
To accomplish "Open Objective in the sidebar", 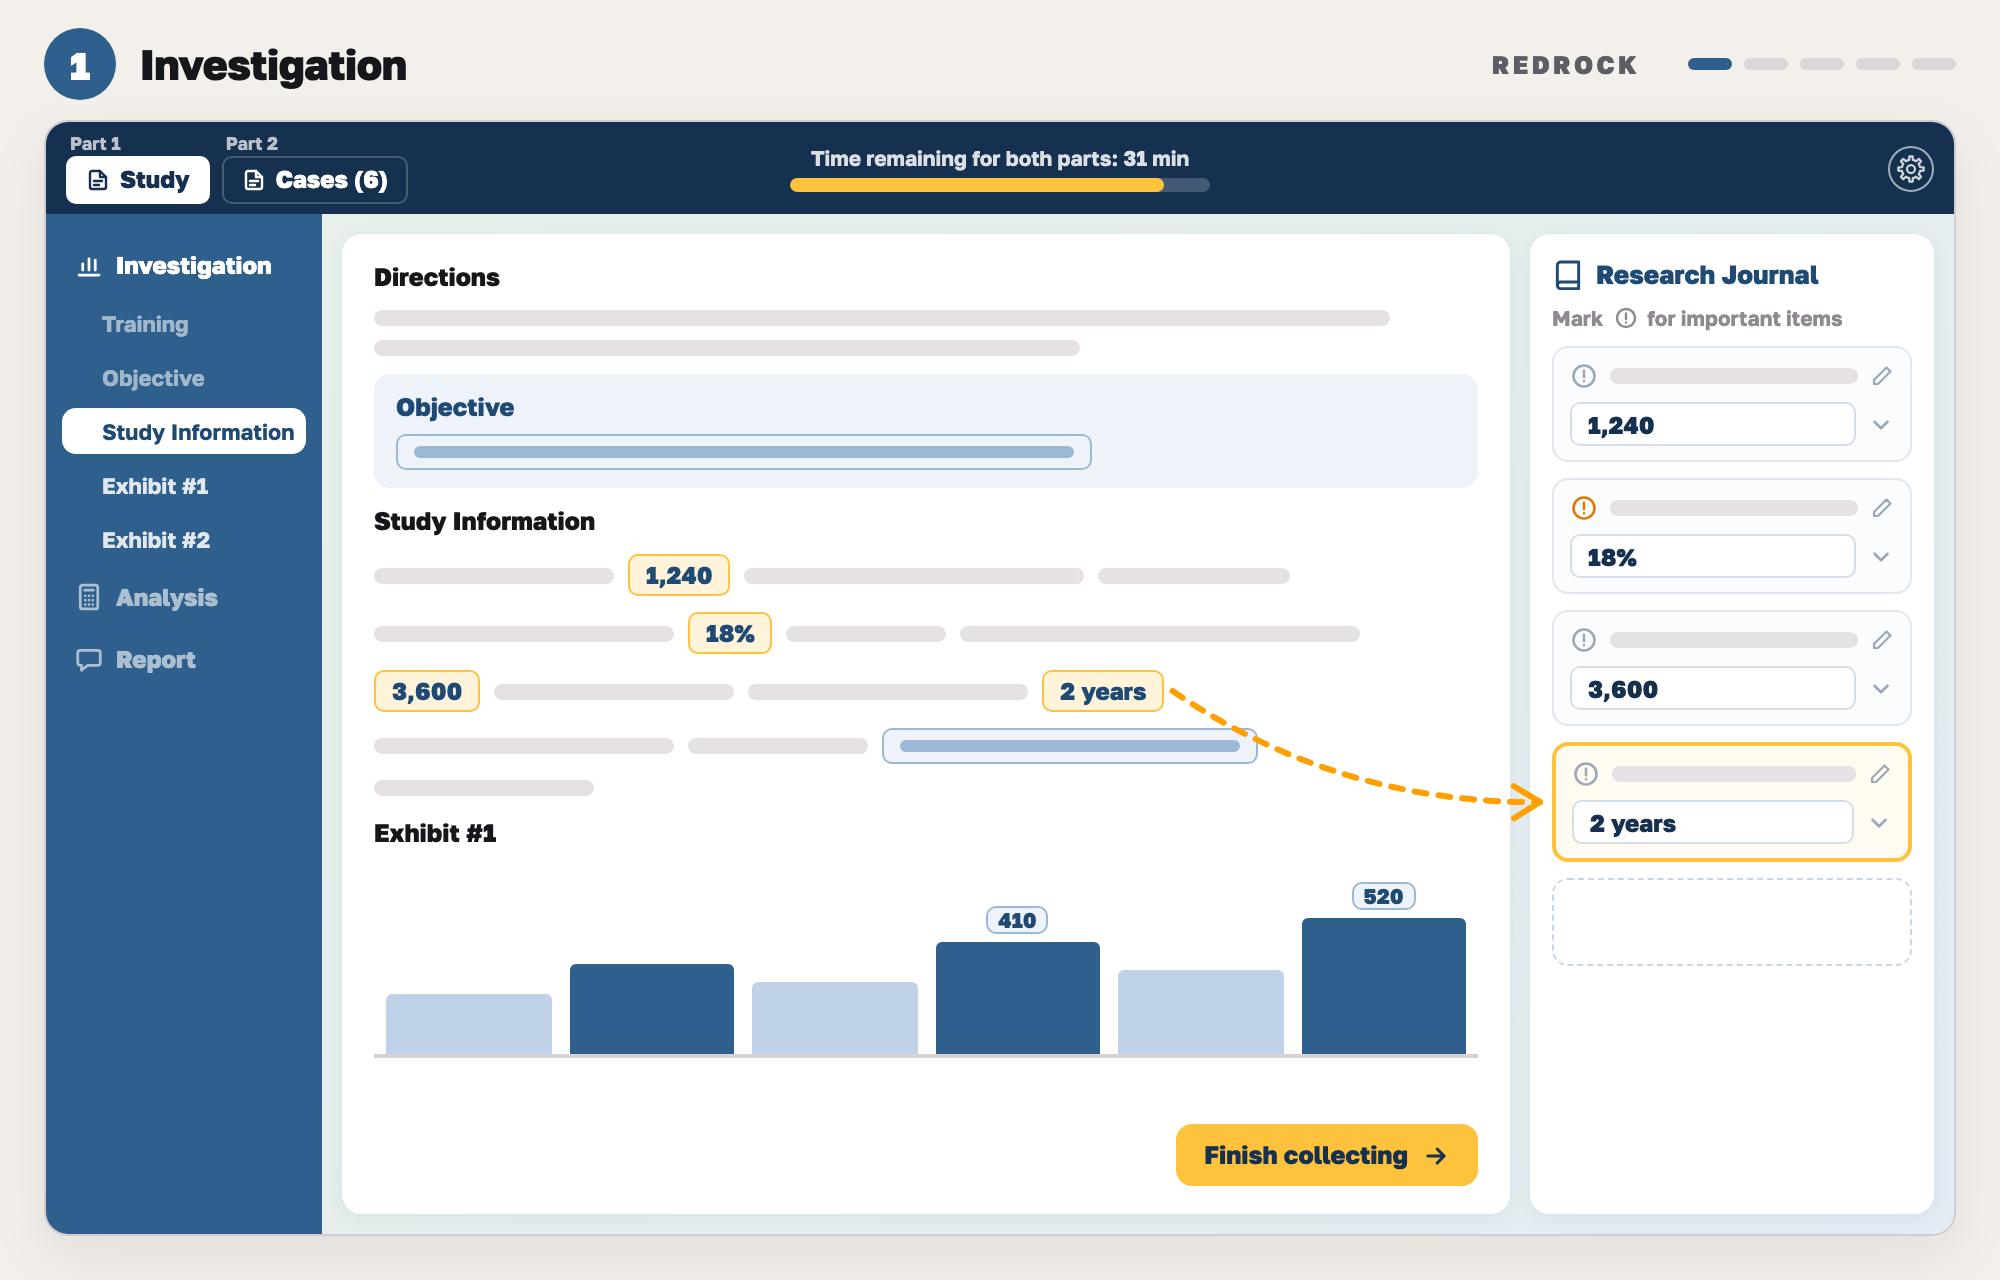I will pyautogui.click(x=153, y=378).
